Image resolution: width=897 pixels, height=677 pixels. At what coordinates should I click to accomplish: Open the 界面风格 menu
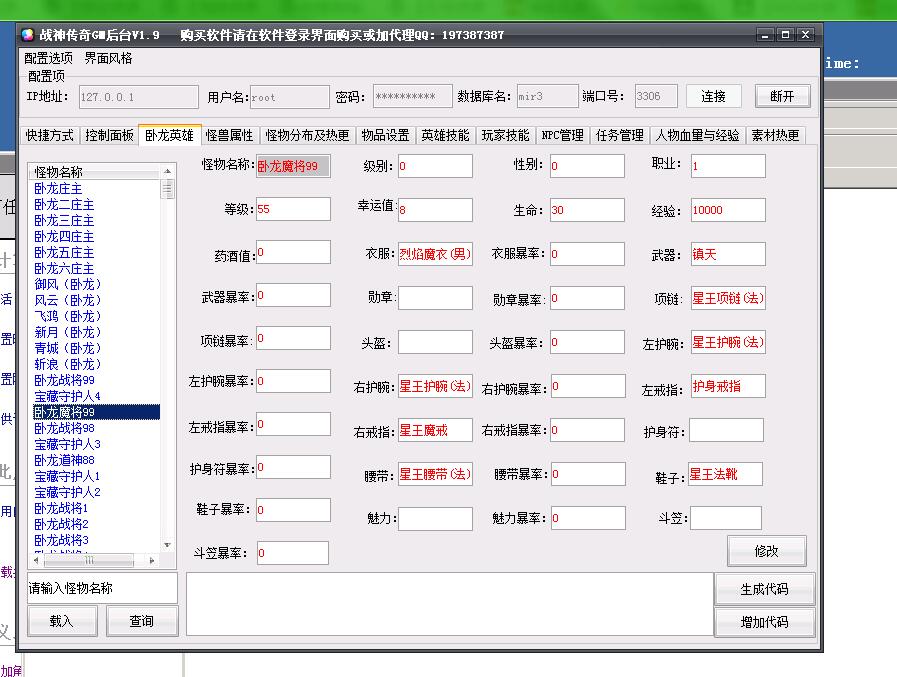(108, 58)
